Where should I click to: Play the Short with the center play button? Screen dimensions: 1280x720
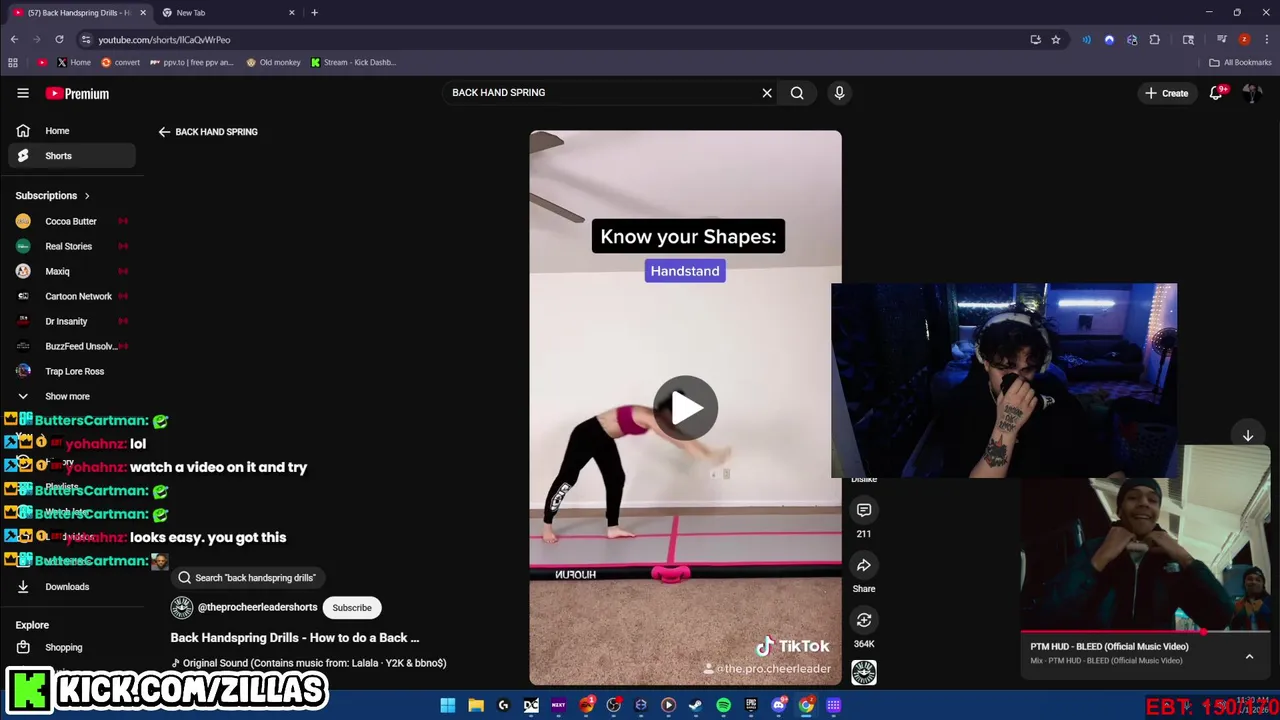tap(685, 408)
